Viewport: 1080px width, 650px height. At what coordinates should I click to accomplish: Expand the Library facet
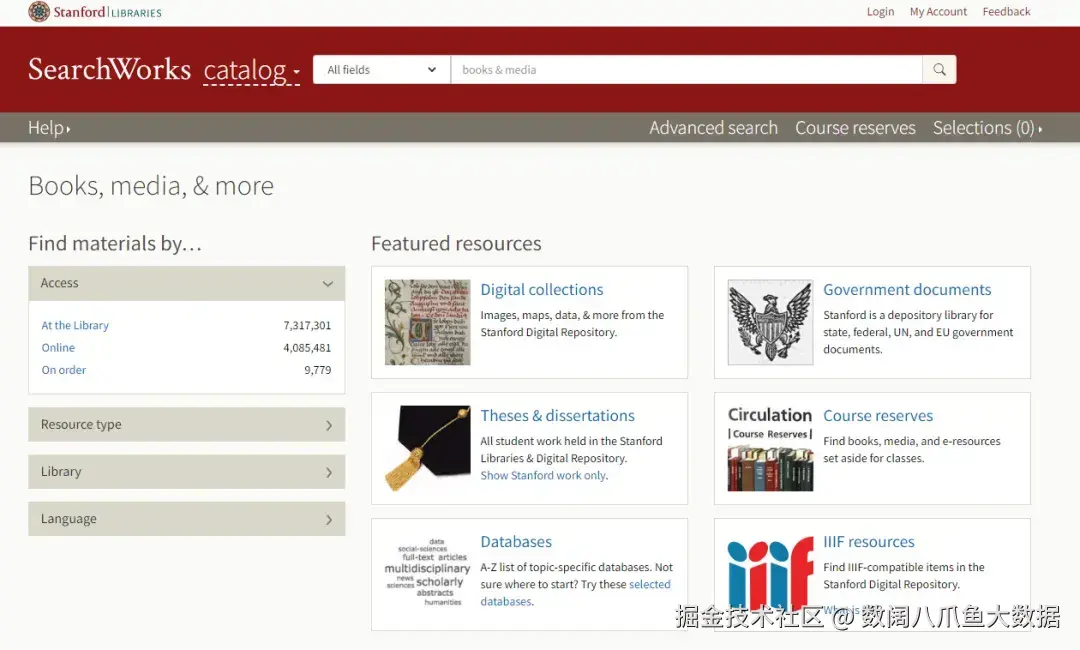[187, 472]
